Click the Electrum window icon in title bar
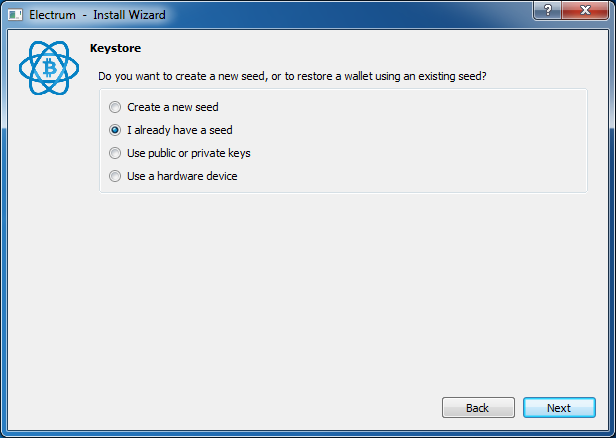 (x=15, y=15)
